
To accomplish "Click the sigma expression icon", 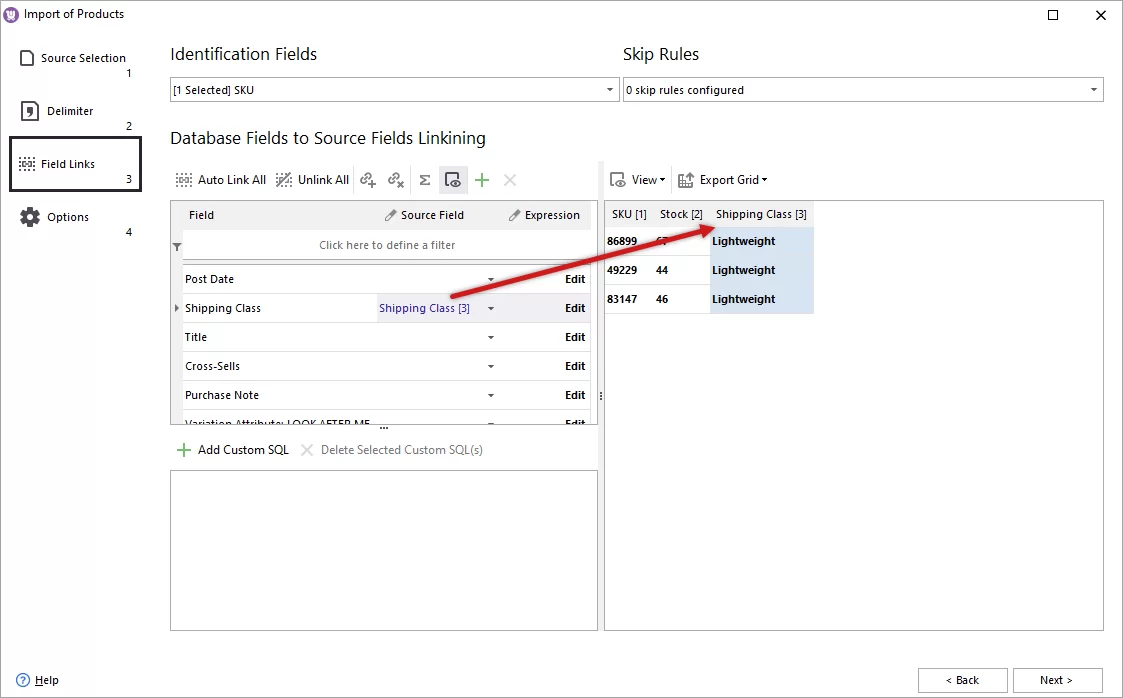I will [424, 180].
